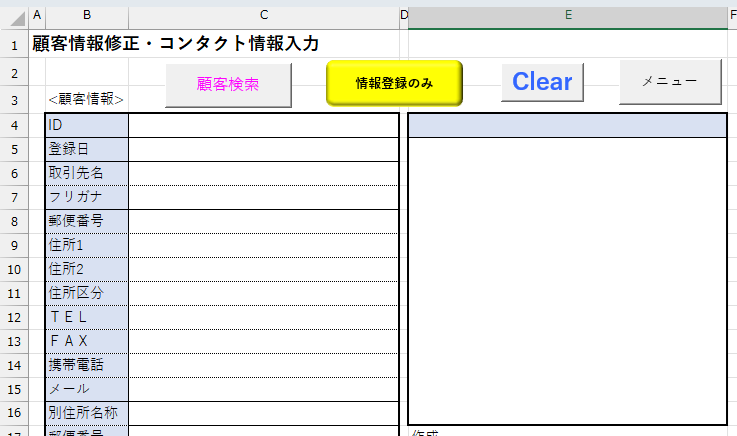Click row 1 header
The image size is (737, 436).
[x=14, y=44]
